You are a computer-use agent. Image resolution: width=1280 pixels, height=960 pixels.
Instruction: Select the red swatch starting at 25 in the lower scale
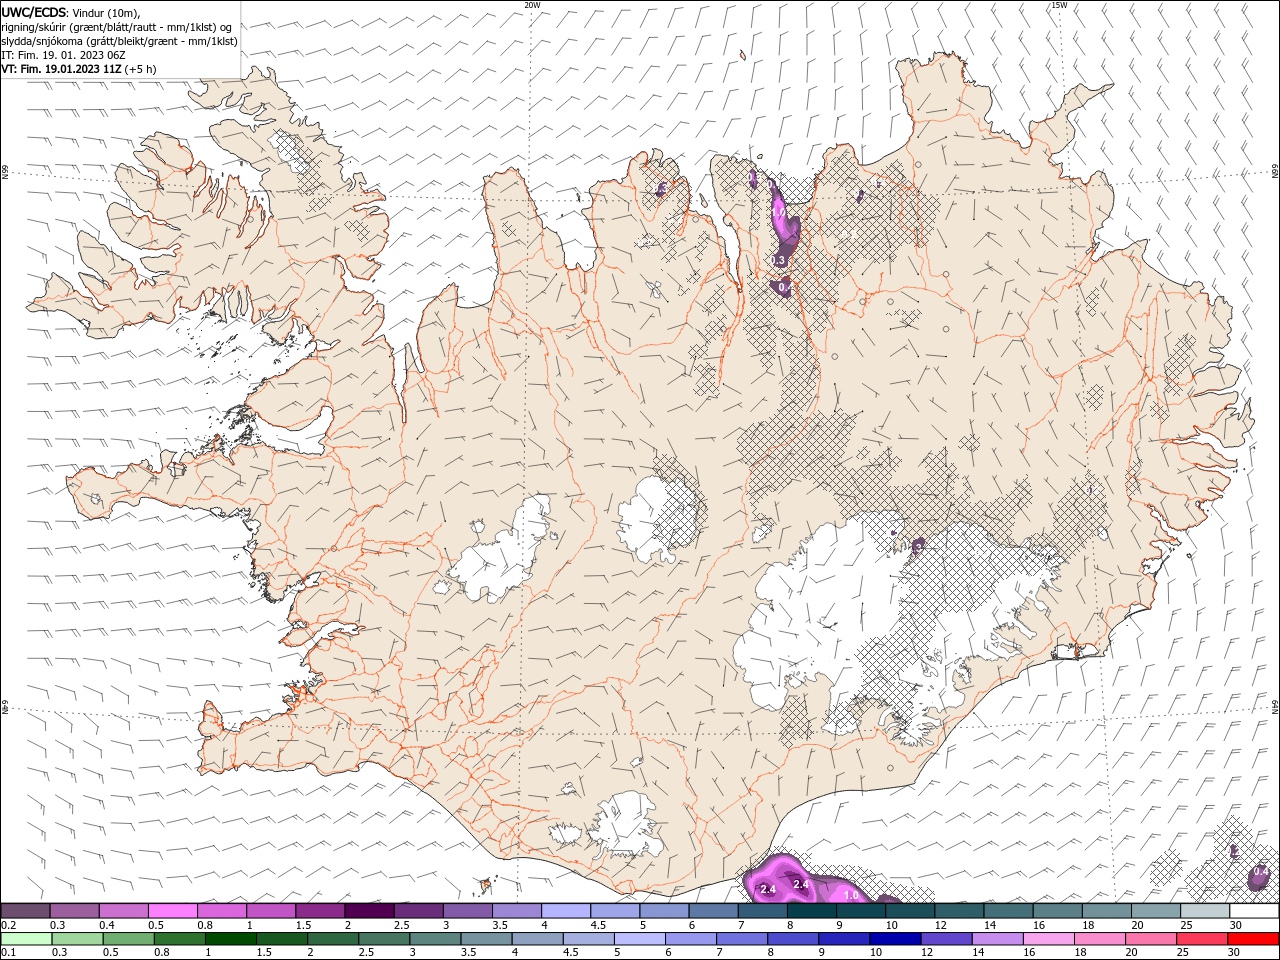click(1202, 939)
